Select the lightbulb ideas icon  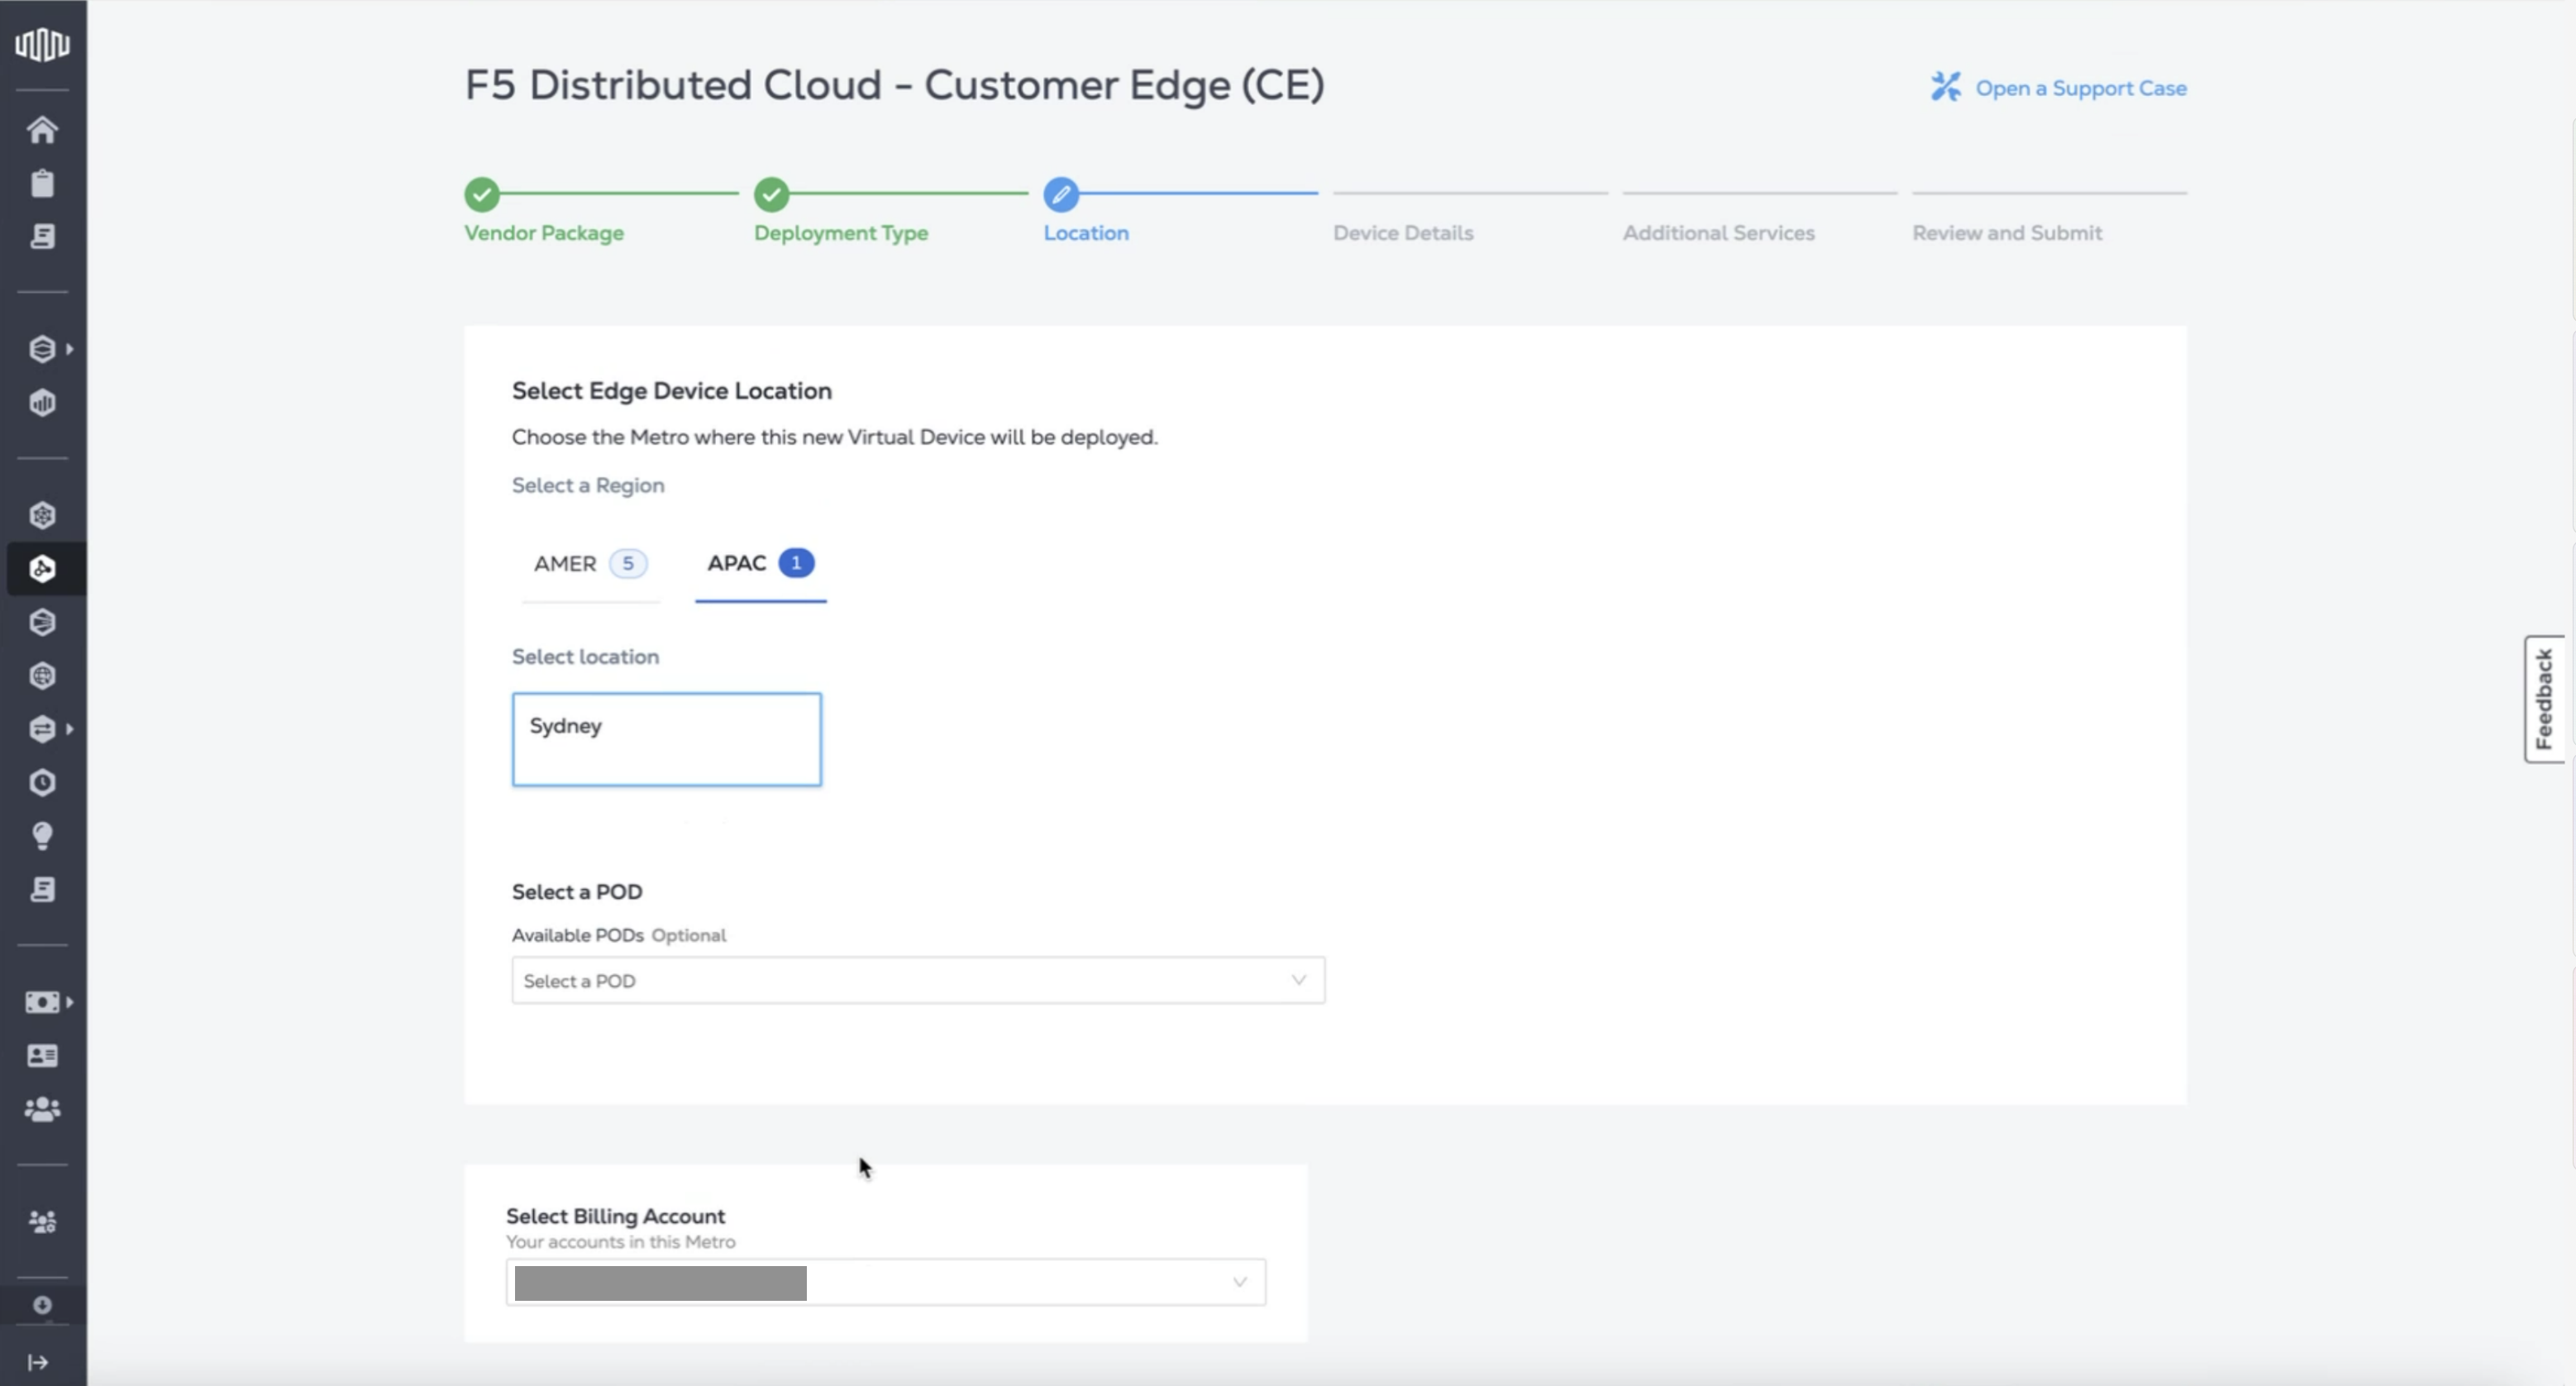(42, 835)
